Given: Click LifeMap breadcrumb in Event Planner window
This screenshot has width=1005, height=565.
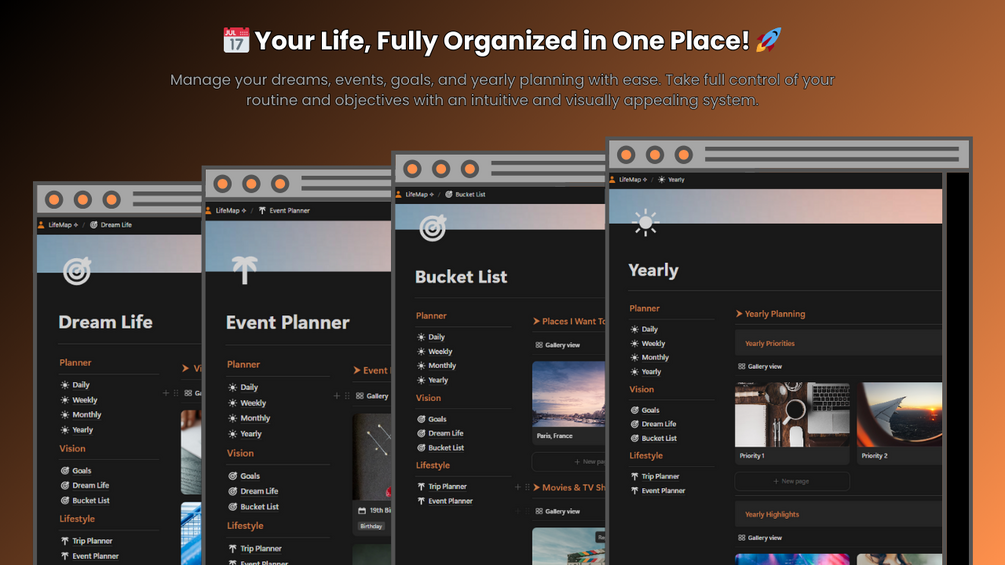Looking at the screenshot, I should tap(230, 210).
